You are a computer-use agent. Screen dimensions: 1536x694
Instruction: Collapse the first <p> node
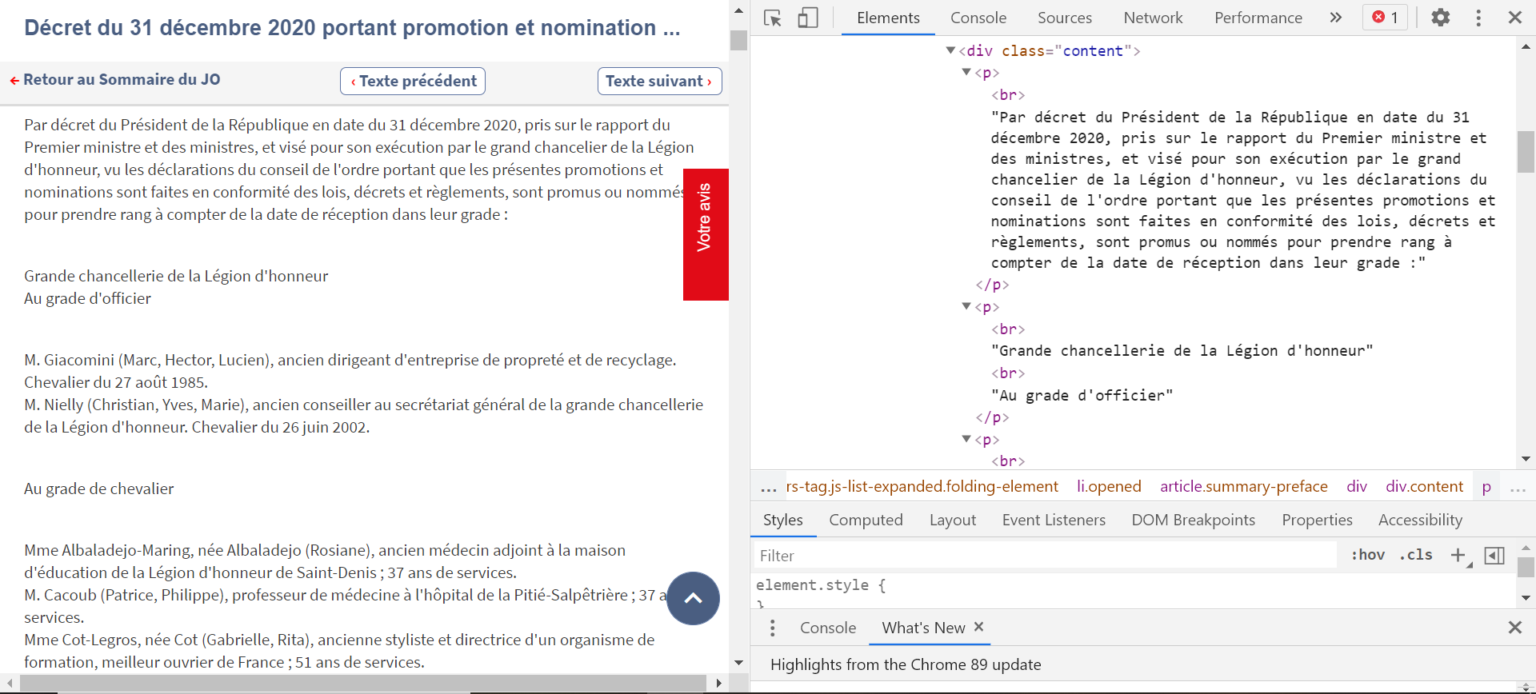coord(966,73)
